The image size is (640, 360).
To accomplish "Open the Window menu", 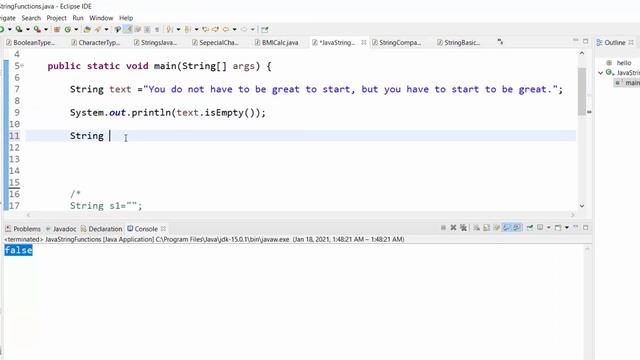I will [x=101, y=18].
